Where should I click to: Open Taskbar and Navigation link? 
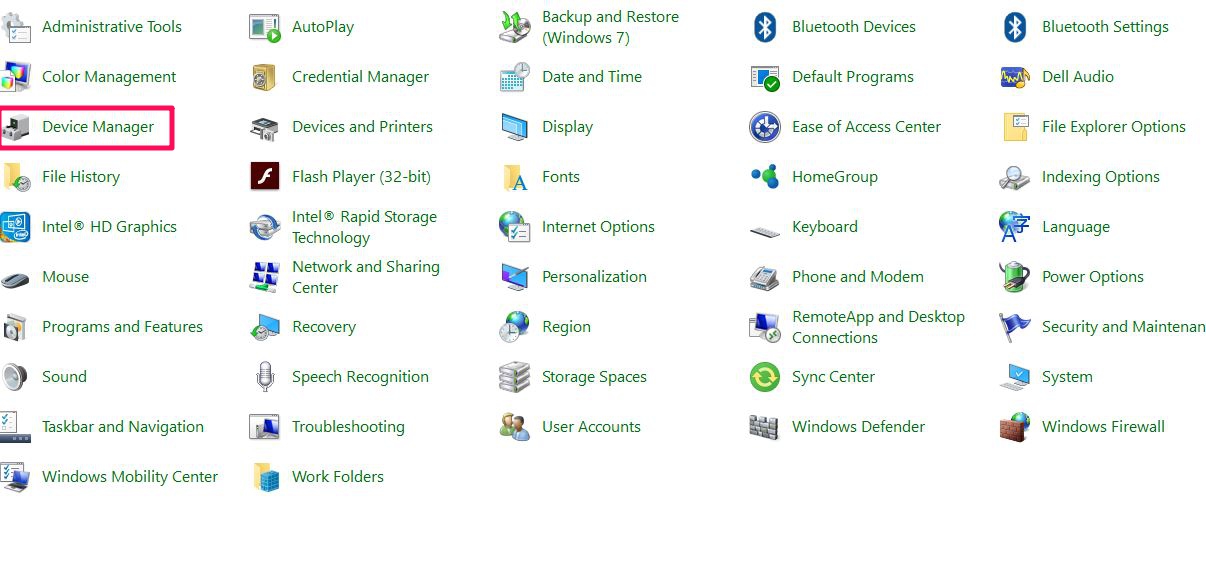[x=123, y=427]
